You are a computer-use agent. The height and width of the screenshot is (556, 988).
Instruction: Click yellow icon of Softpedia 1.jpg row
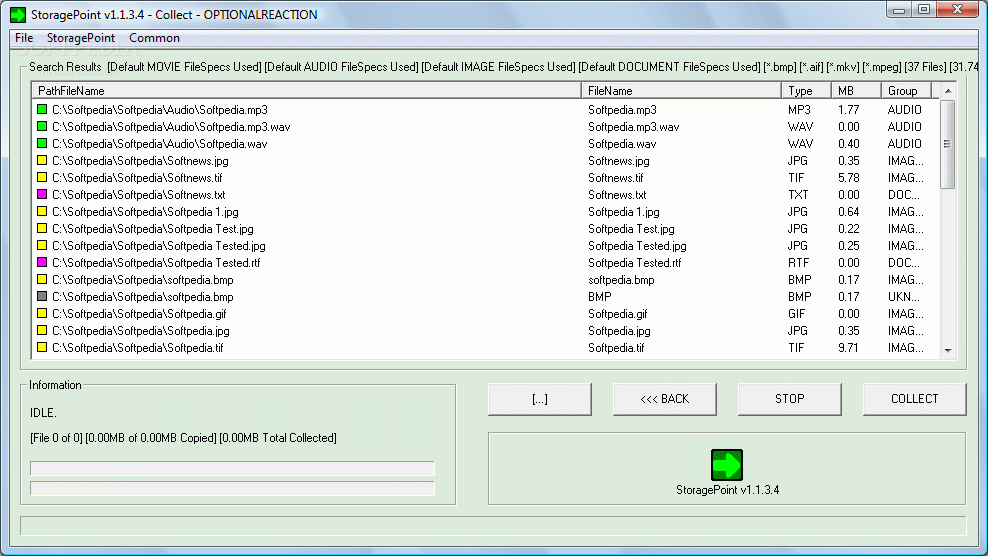click(42, 212)
